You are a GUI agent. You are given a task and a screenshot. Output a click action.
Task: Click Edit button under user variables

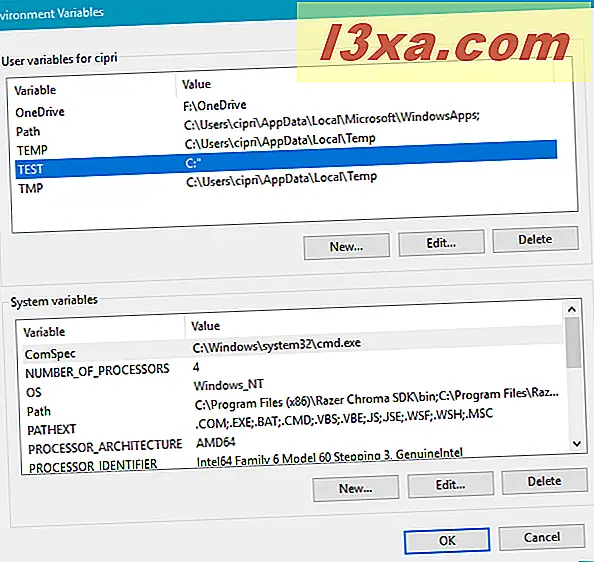(441, 243)
